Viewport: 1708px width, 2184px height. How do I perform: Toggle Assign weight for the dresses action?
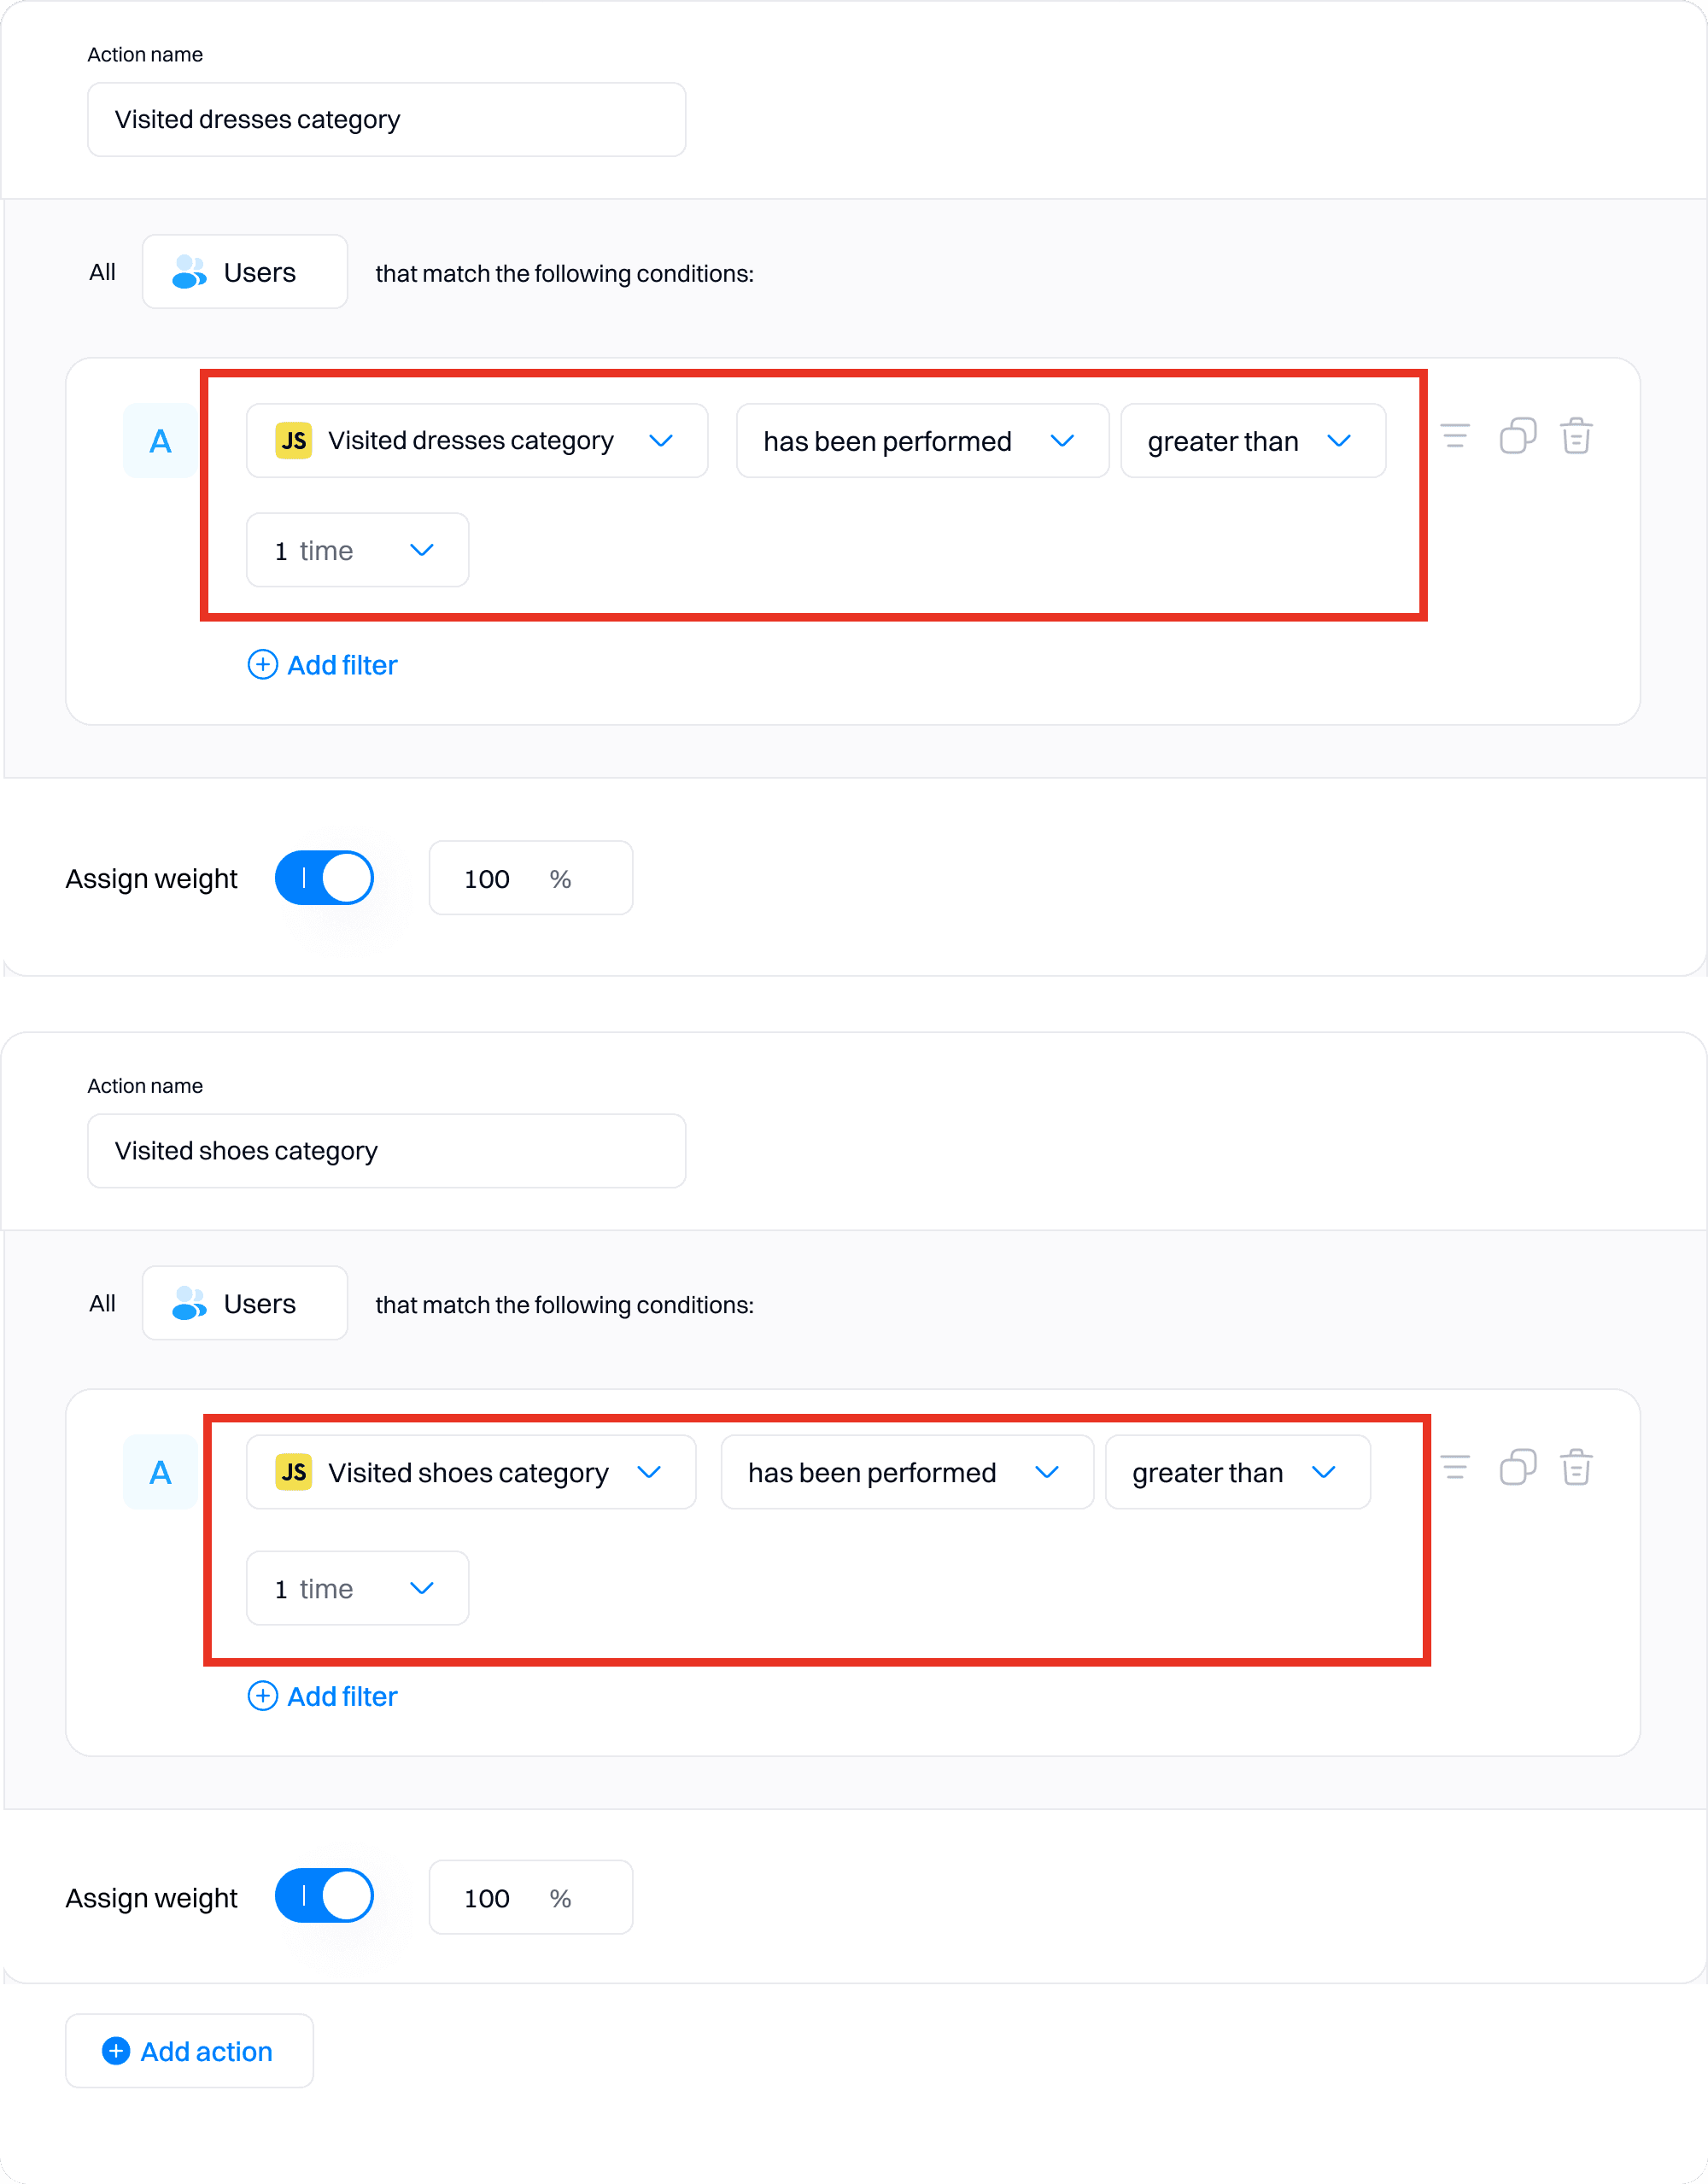click(325, 878)
